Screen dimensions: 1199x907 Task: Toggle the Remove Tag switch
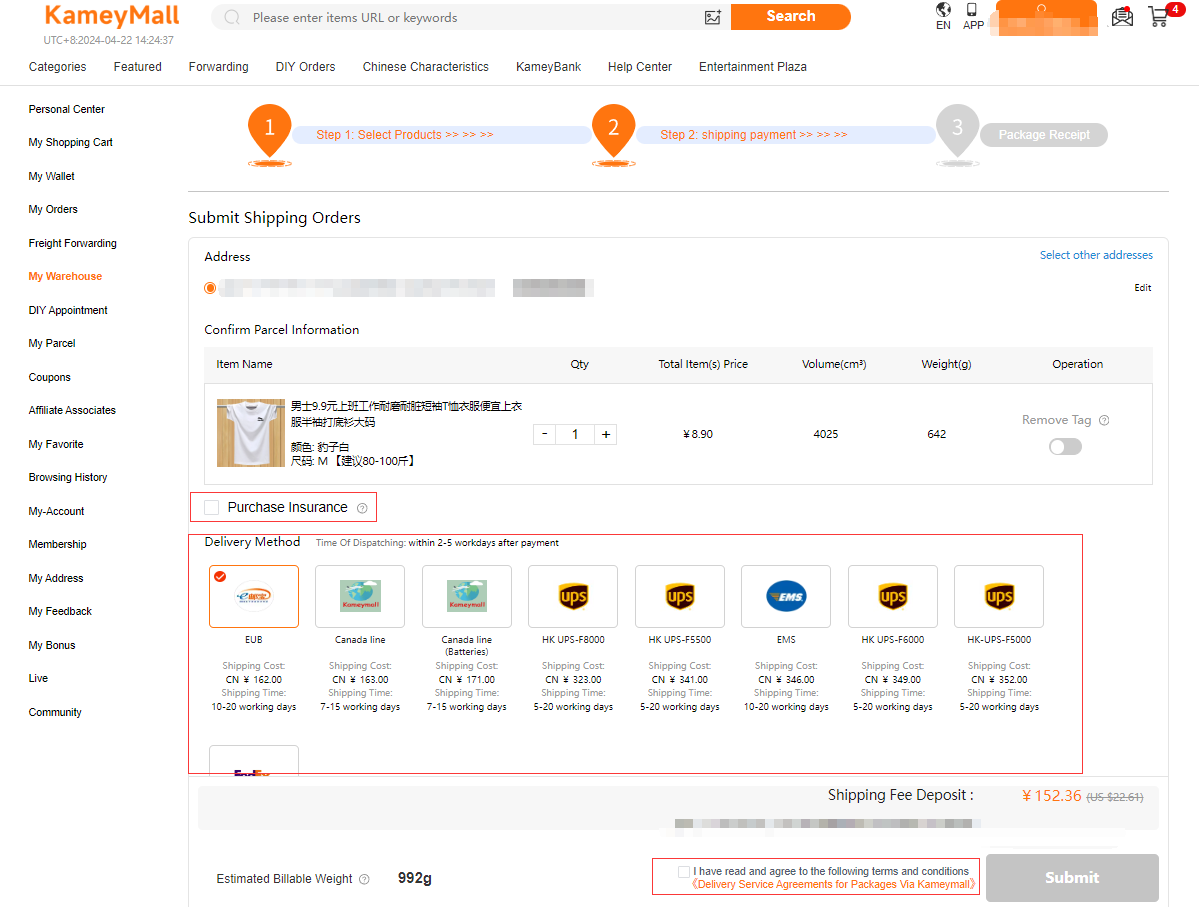point(1065,447)
